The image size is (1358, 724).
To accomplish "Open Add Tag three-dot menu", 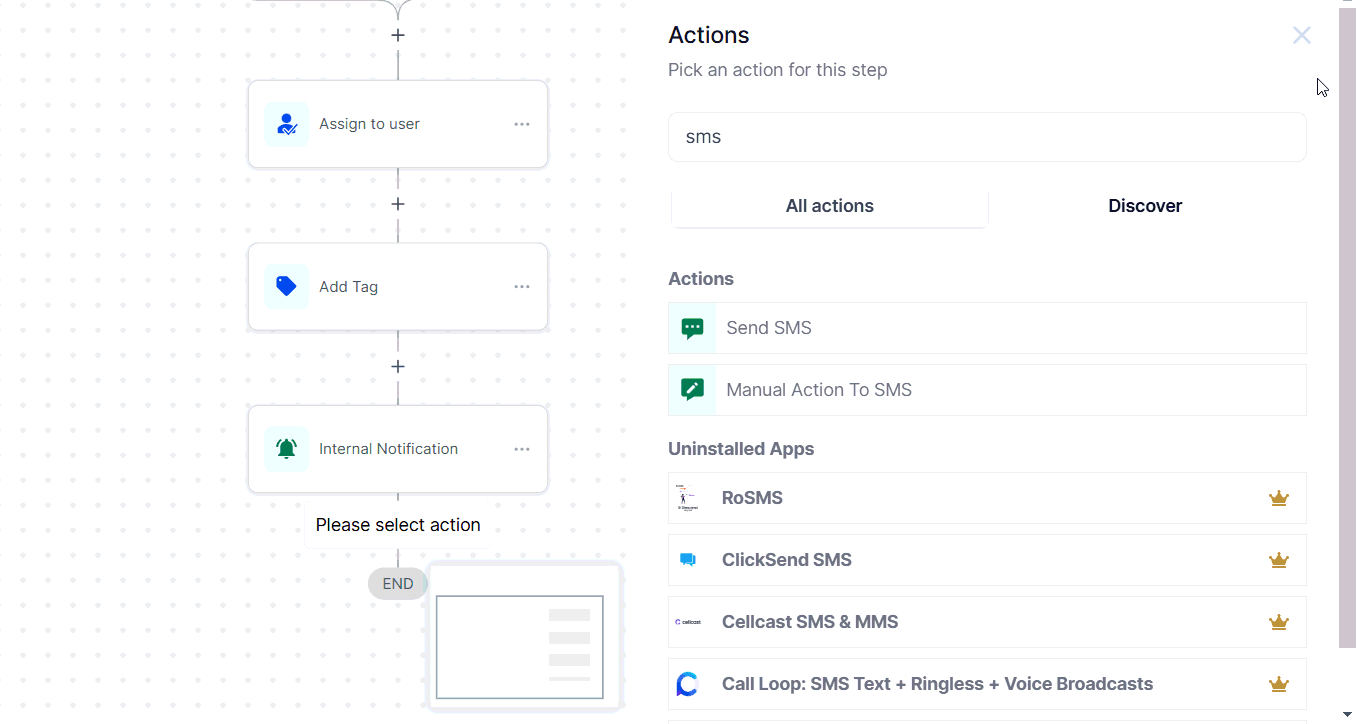I will coord(522,287).
